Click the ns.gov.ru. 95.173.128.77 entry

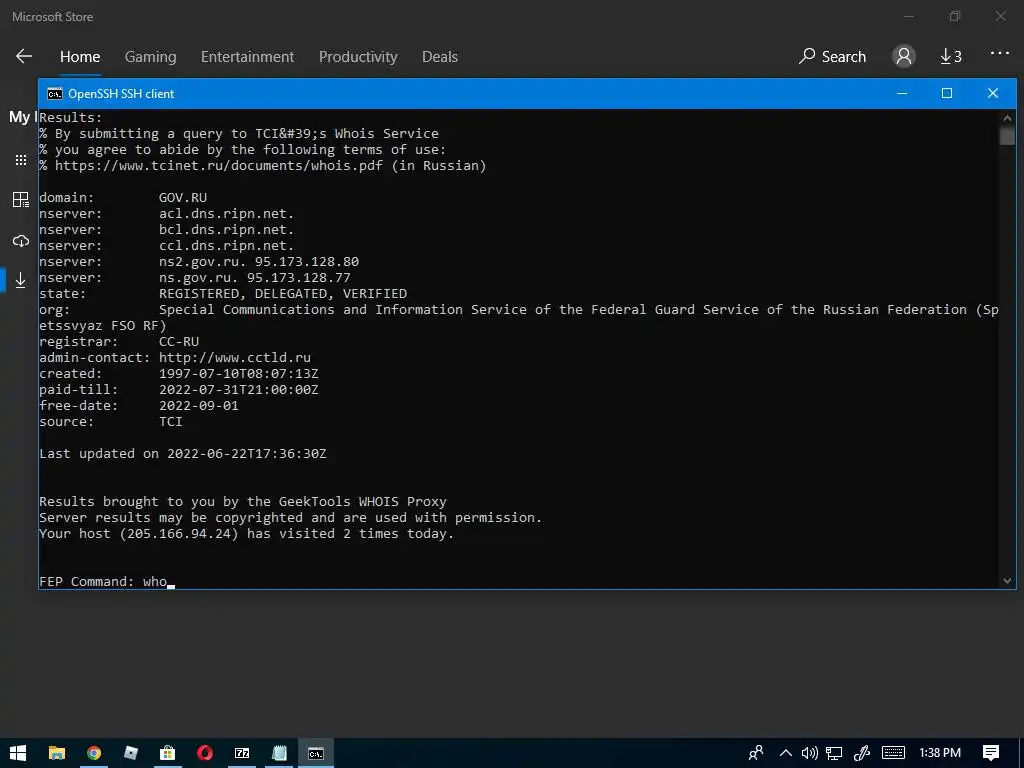click(255, 278)
